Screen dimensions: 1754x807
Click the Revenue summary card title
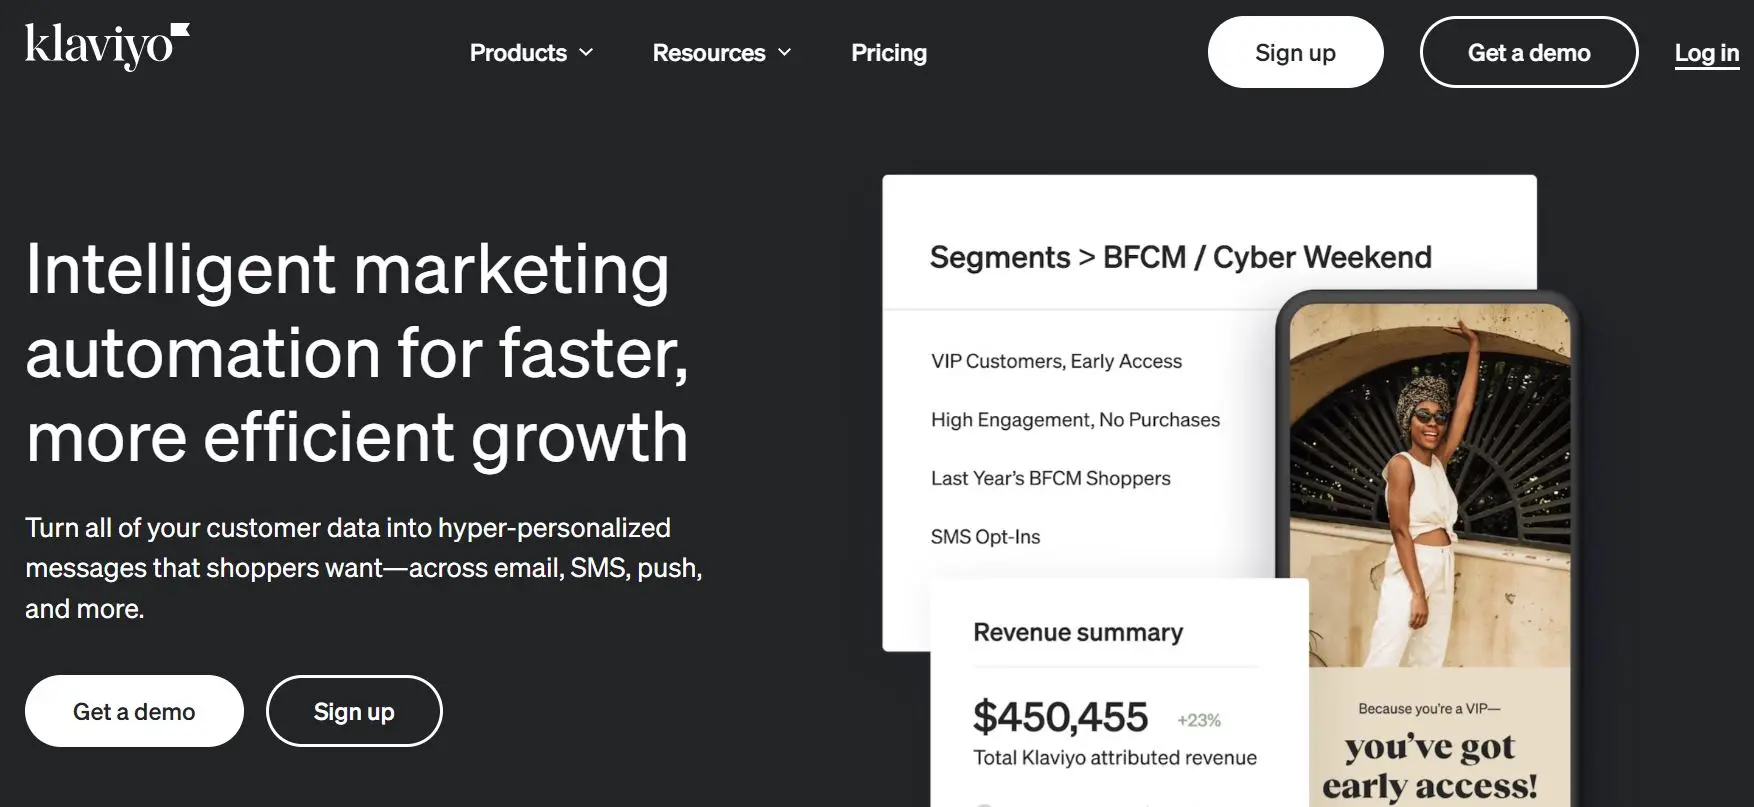pos(1078,632)
